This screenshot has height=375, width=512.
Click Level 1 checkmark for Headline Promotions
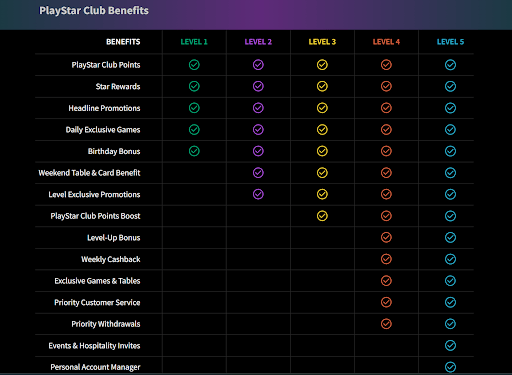[x=194, y=108]
